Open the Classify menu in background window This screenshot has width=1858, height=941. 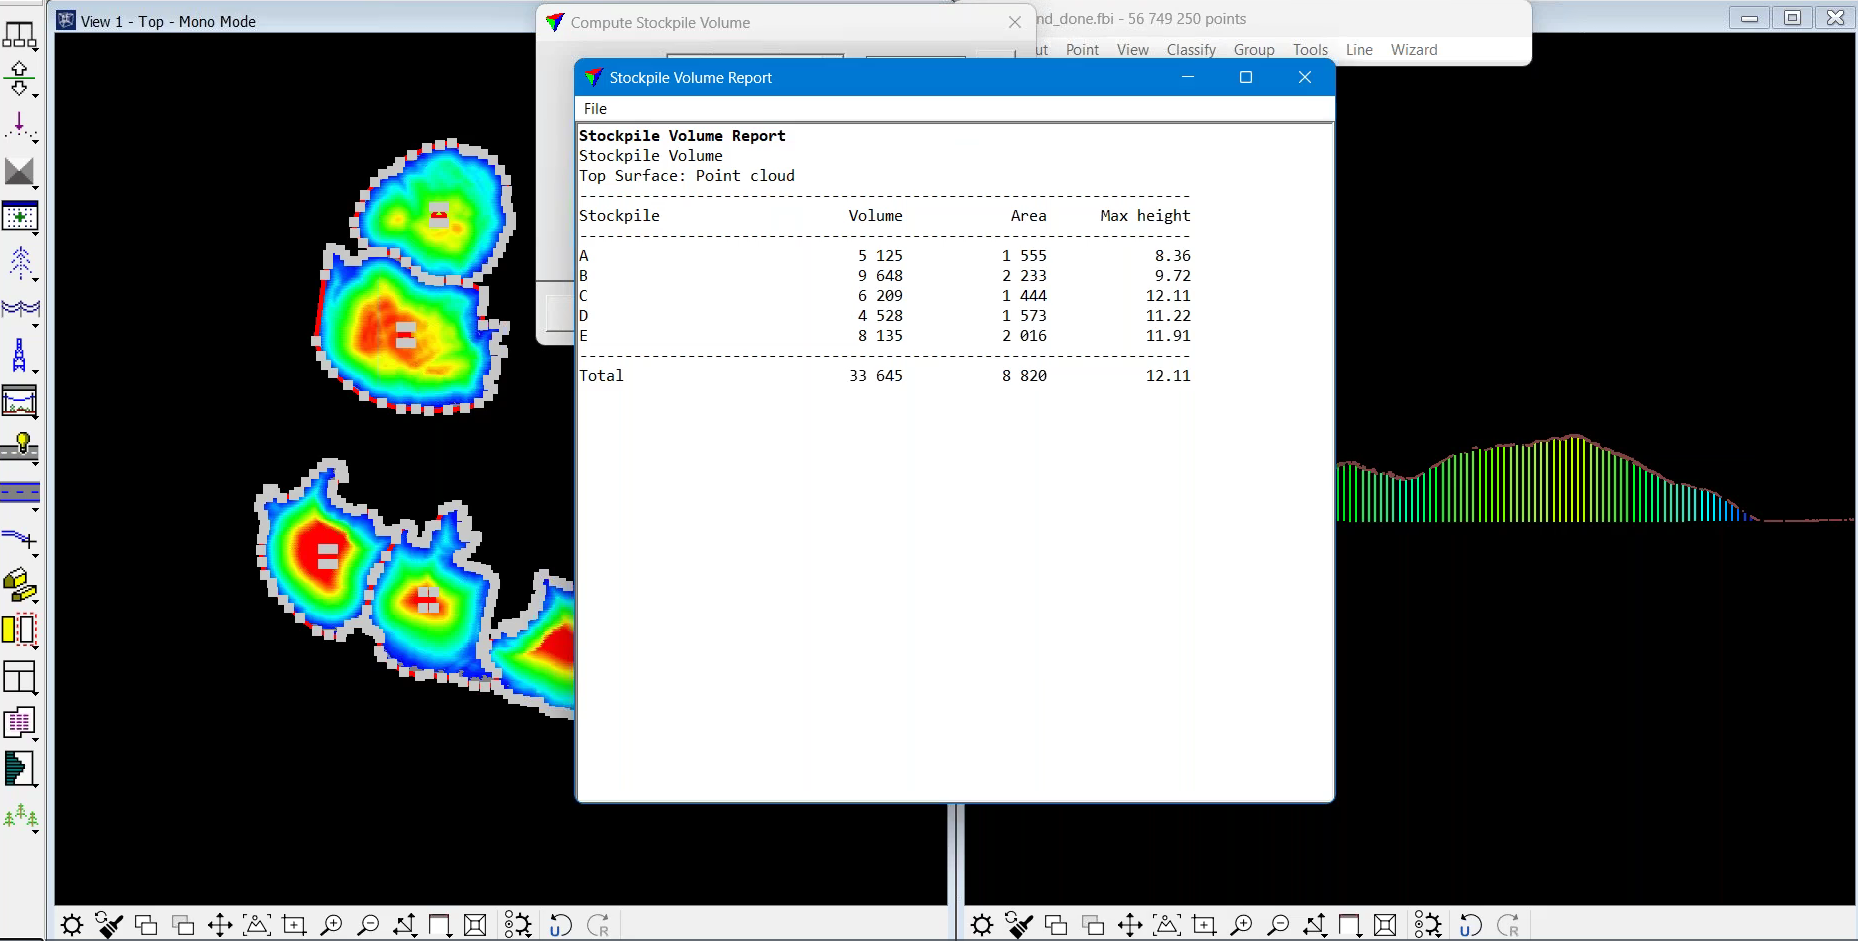[1191, 50]
